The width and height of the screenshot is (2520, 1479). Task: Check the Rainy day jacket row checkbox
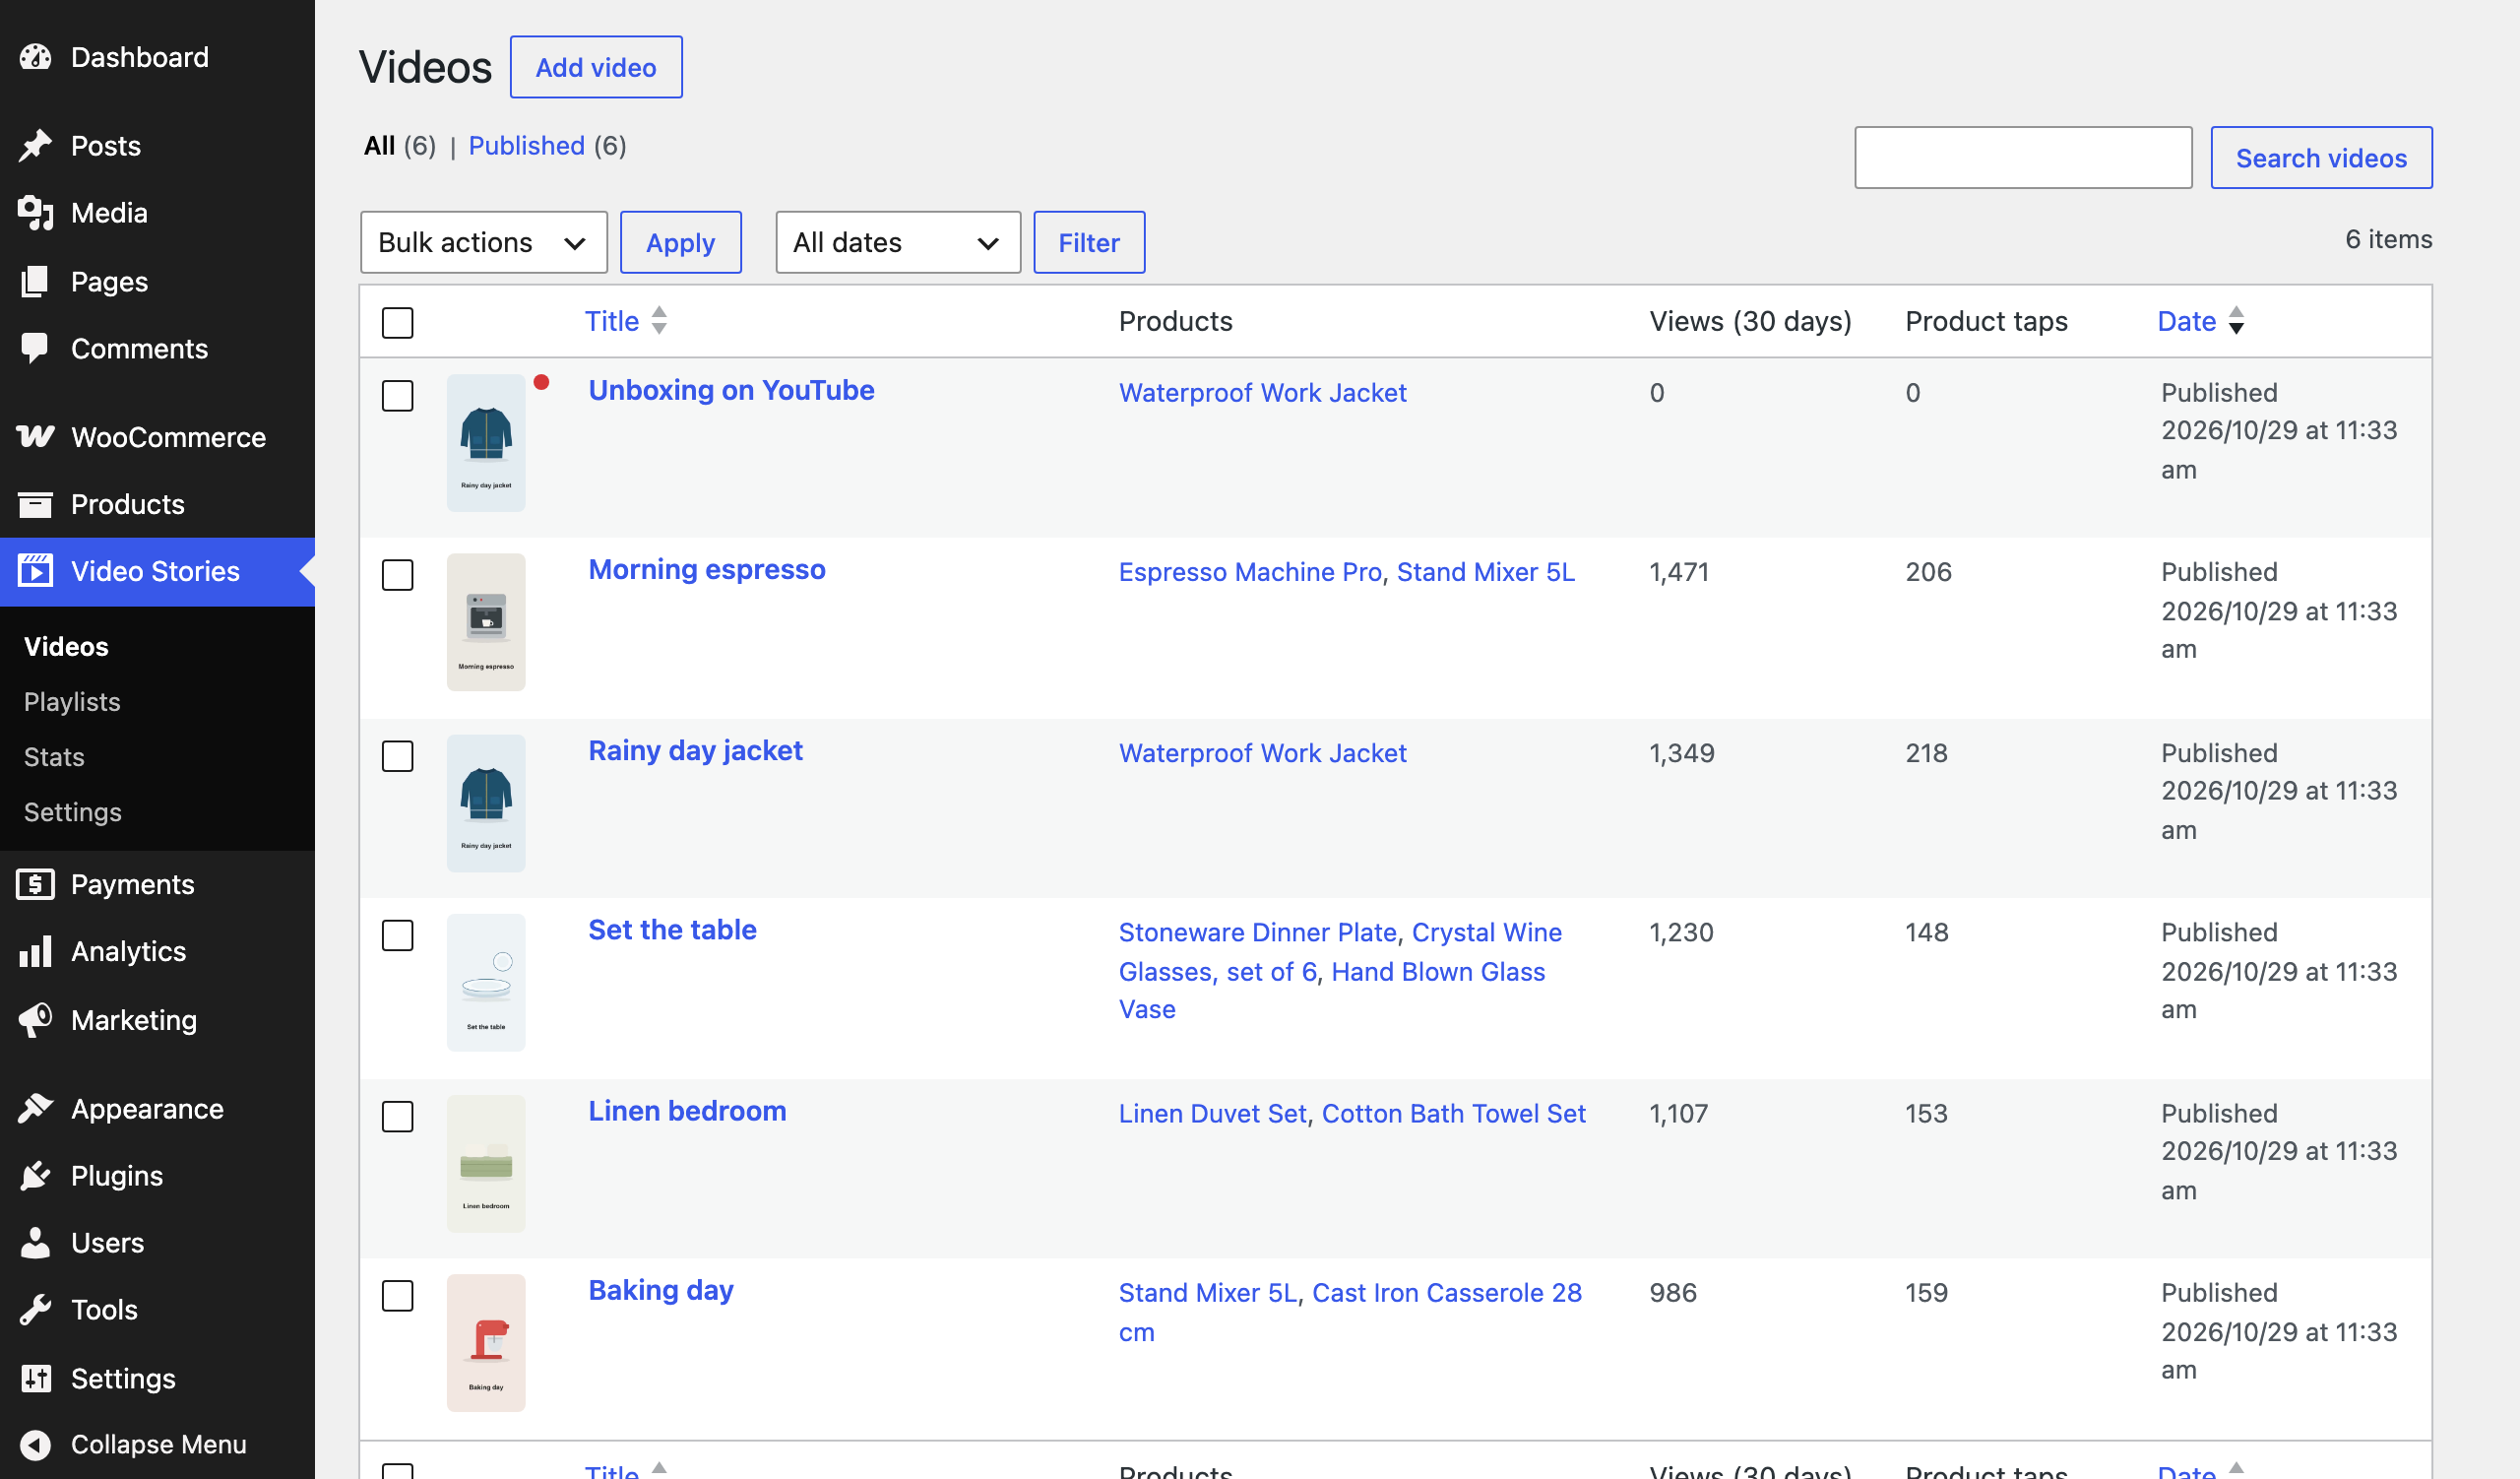[x=398, y=756]
